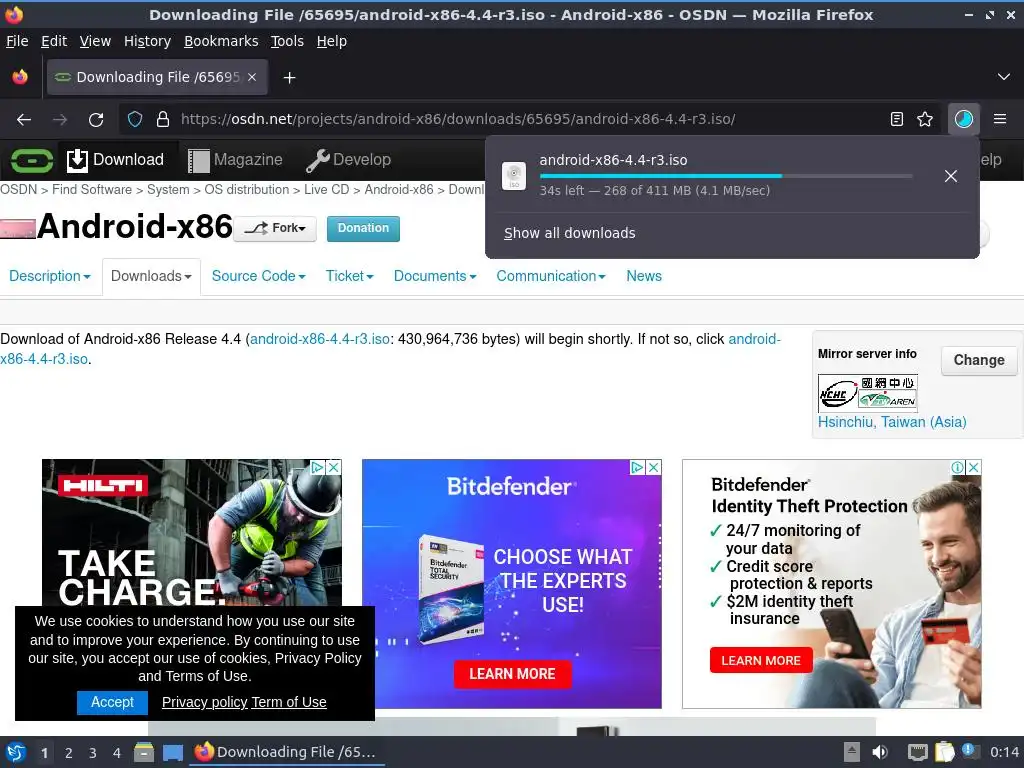This screenshot has width=1024, height=768.
Task: Expand the Description dropdown tab
Action: click(x=50, y=276)
